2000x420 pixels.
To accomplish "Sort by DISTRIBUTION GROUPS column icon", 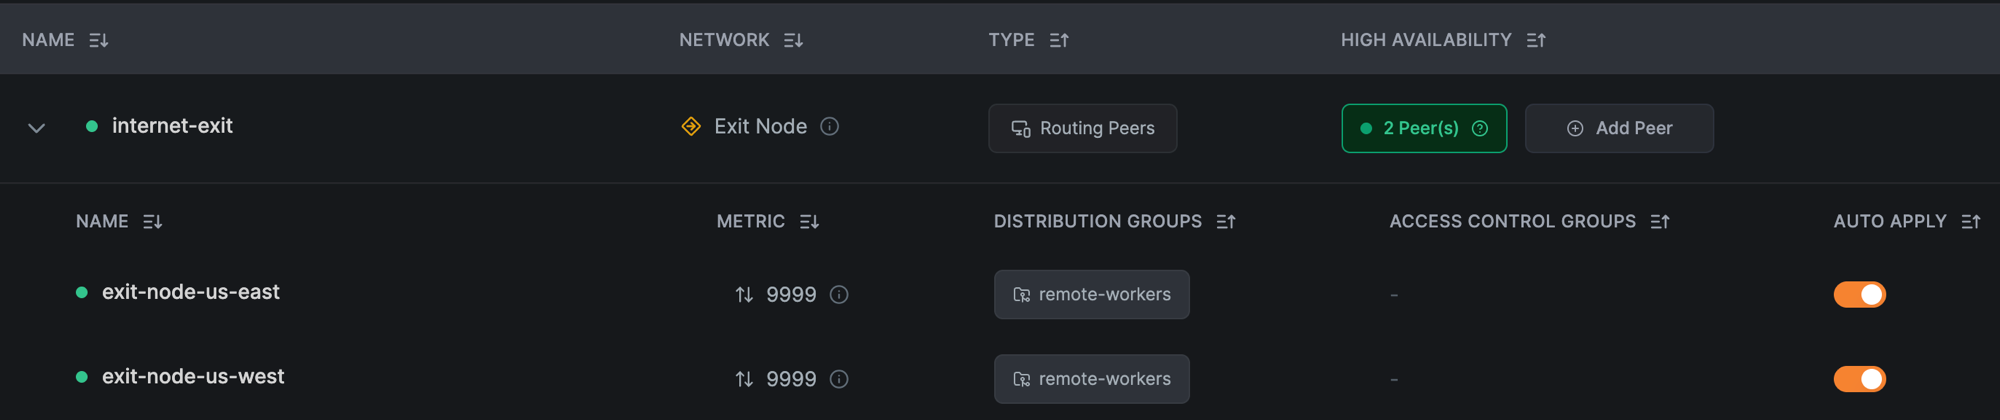I will (x=1226, y=221).
